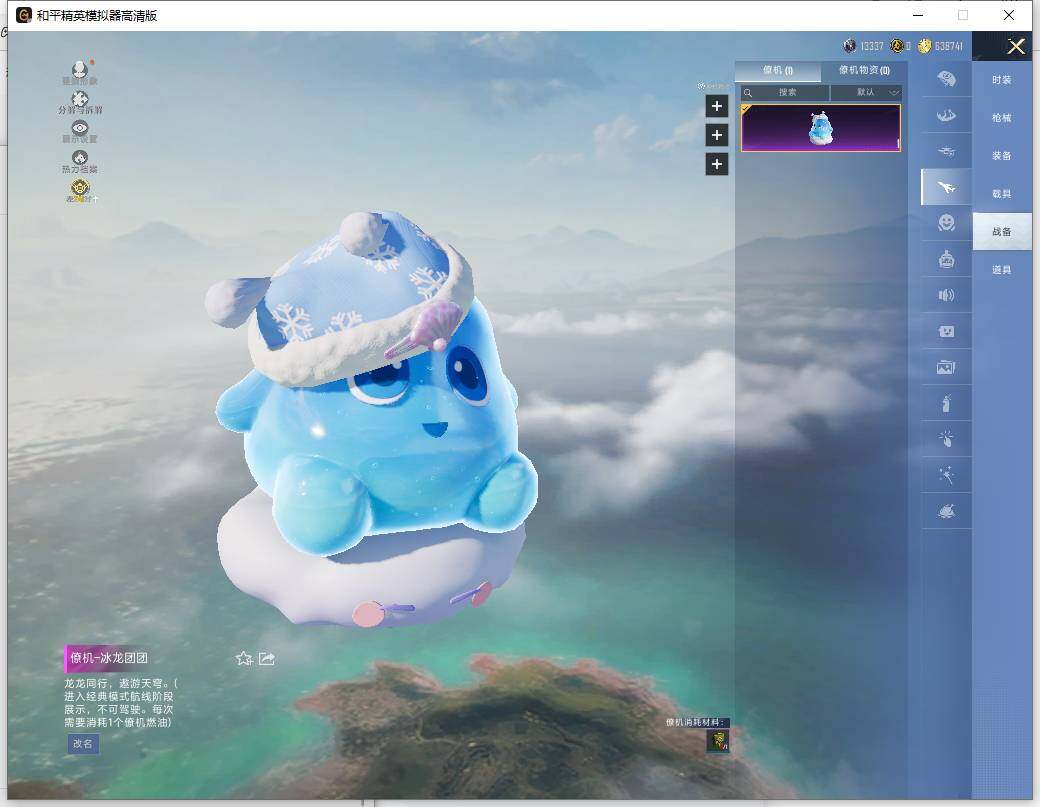
Task: Toggle the eye display settings icon
Action: click(80, 131)
